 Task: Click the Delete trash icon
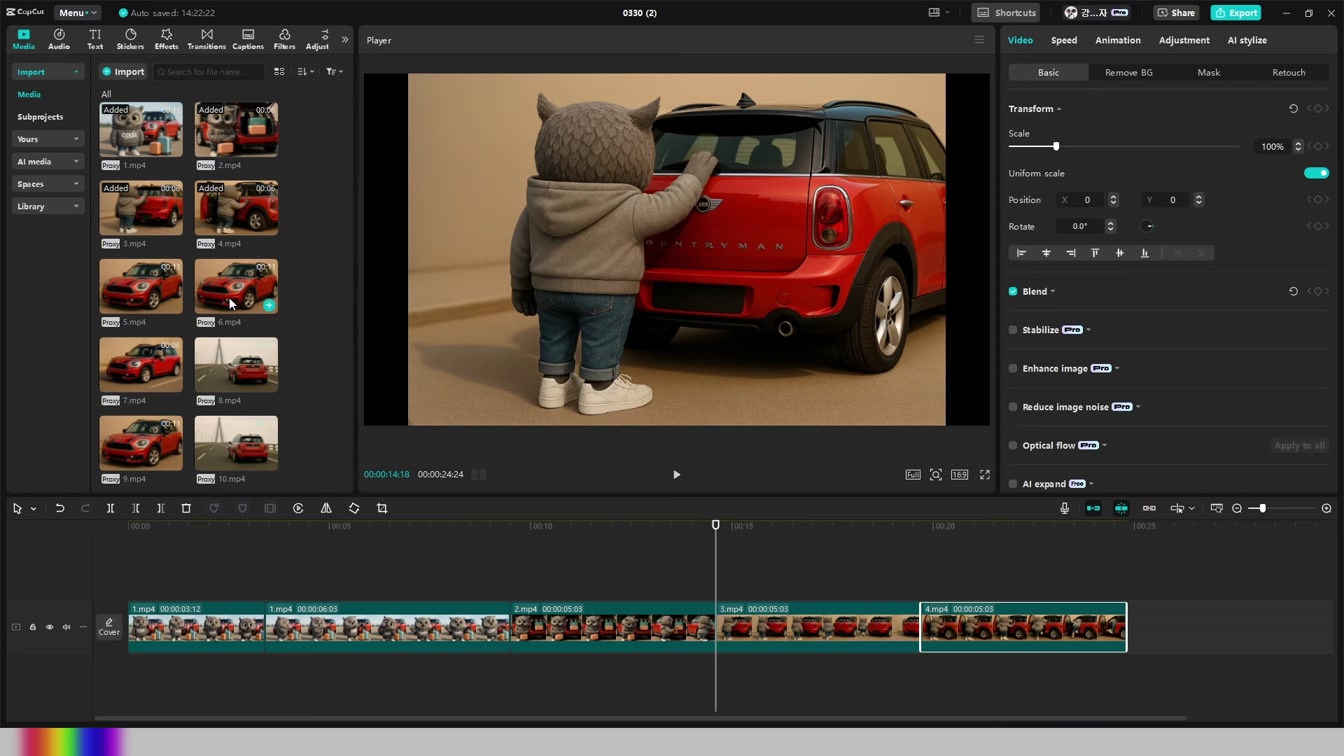pyautogui.click(x=186, y=508)
